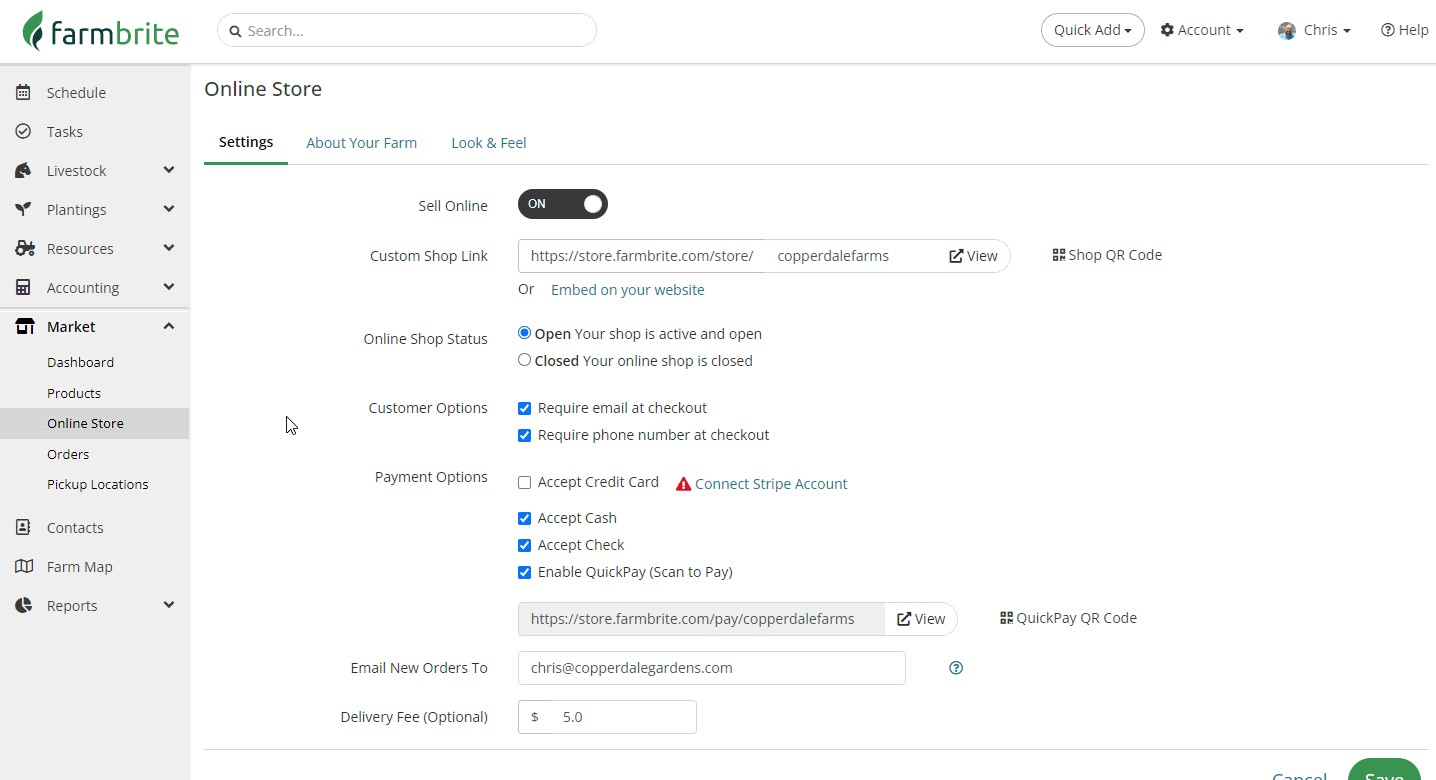Select the Closed shop status option
The width and height of the screenshot is (1436, 780).
tap(525, 361)
